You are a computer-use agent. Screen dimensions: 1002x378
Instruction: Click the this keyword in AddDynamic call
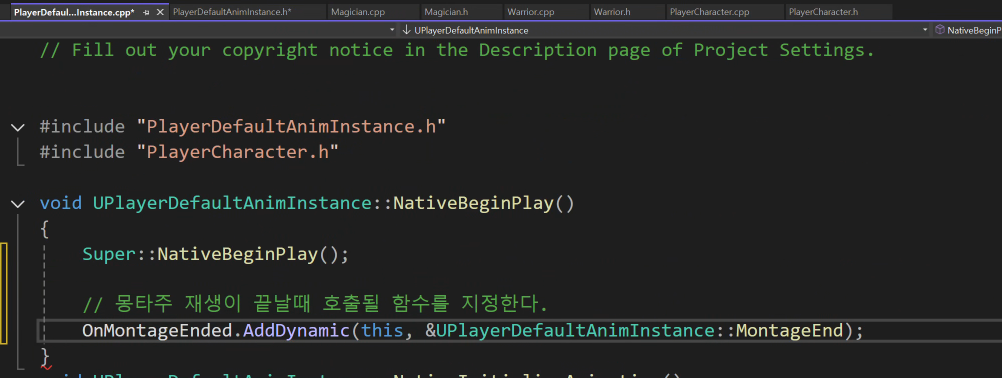pyautogui.click(x=382, y=331)
